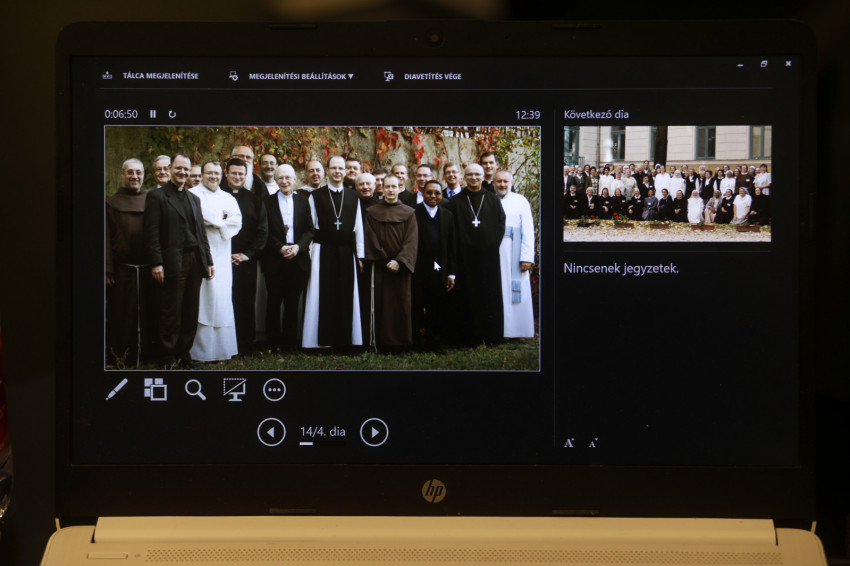This screenshot has height=566, width=850.
Task: Restart the elapsed timer
Action: pos(172,114)
